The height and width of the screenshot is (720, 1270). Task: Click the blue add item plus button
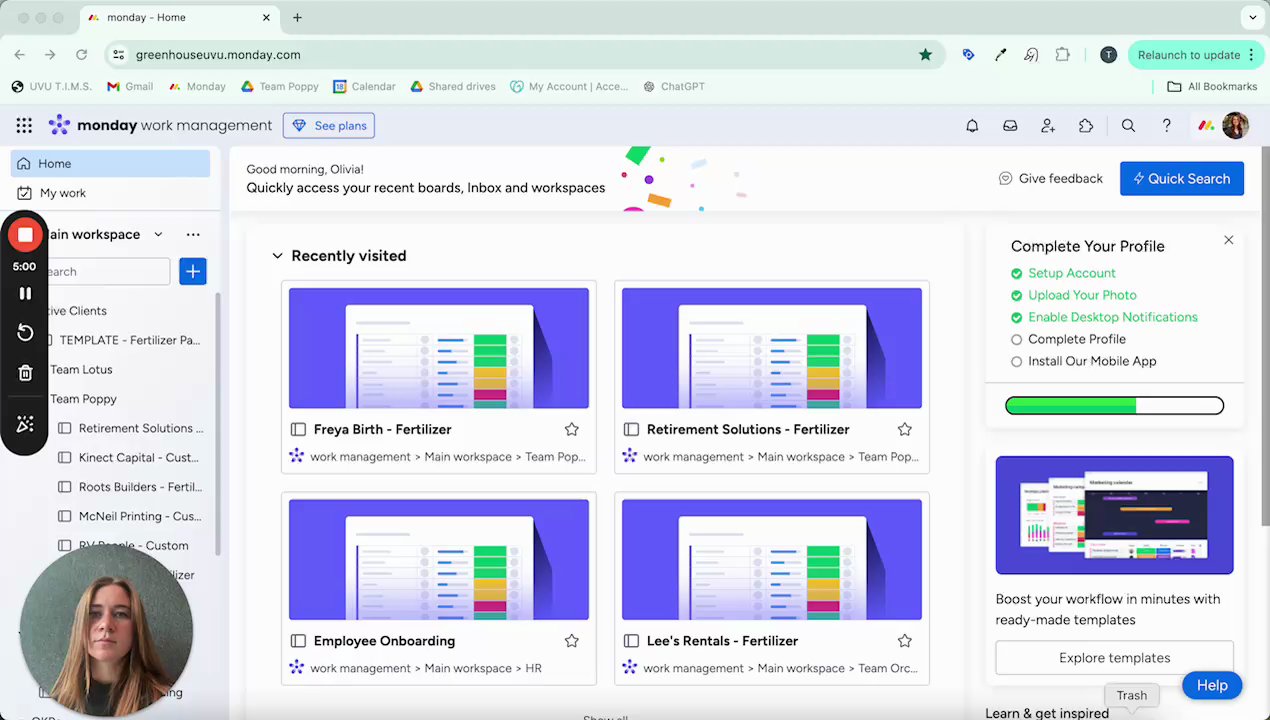[x=193, y=271]
